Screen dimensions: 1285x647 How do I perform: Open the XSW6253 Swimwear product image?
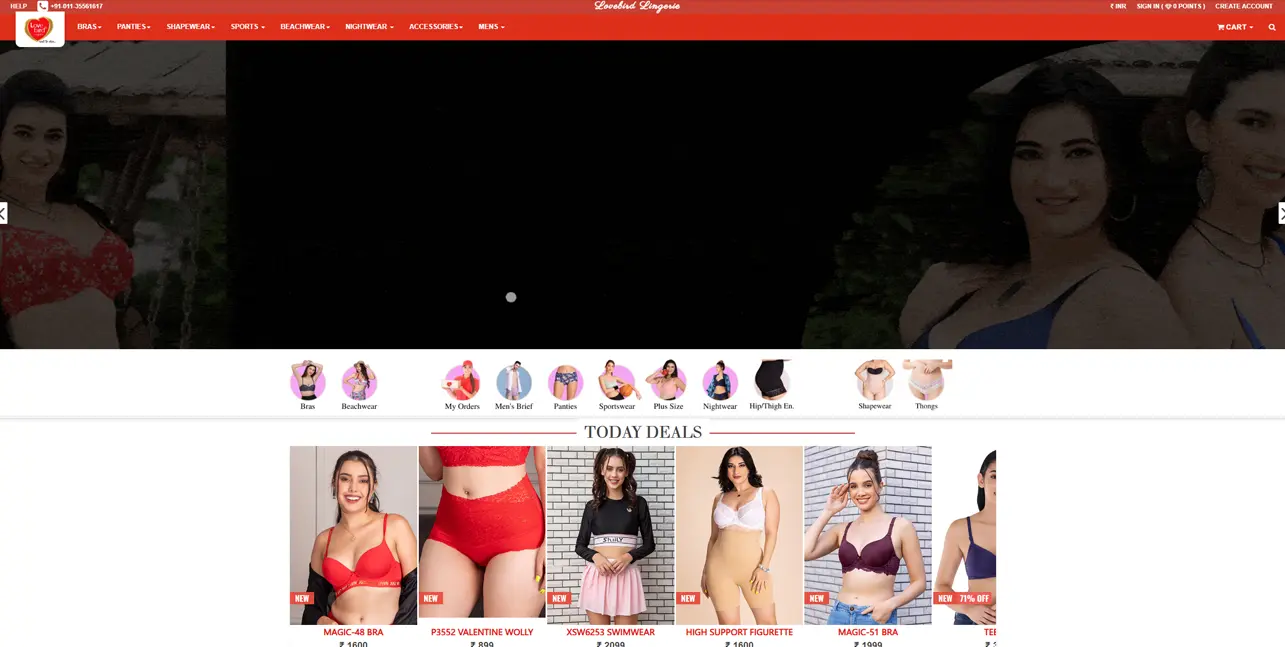click(x=610, y=535)
